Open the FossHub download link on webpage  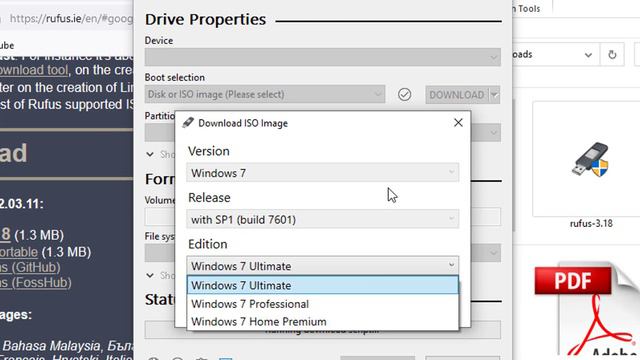(x=36, y=282)
